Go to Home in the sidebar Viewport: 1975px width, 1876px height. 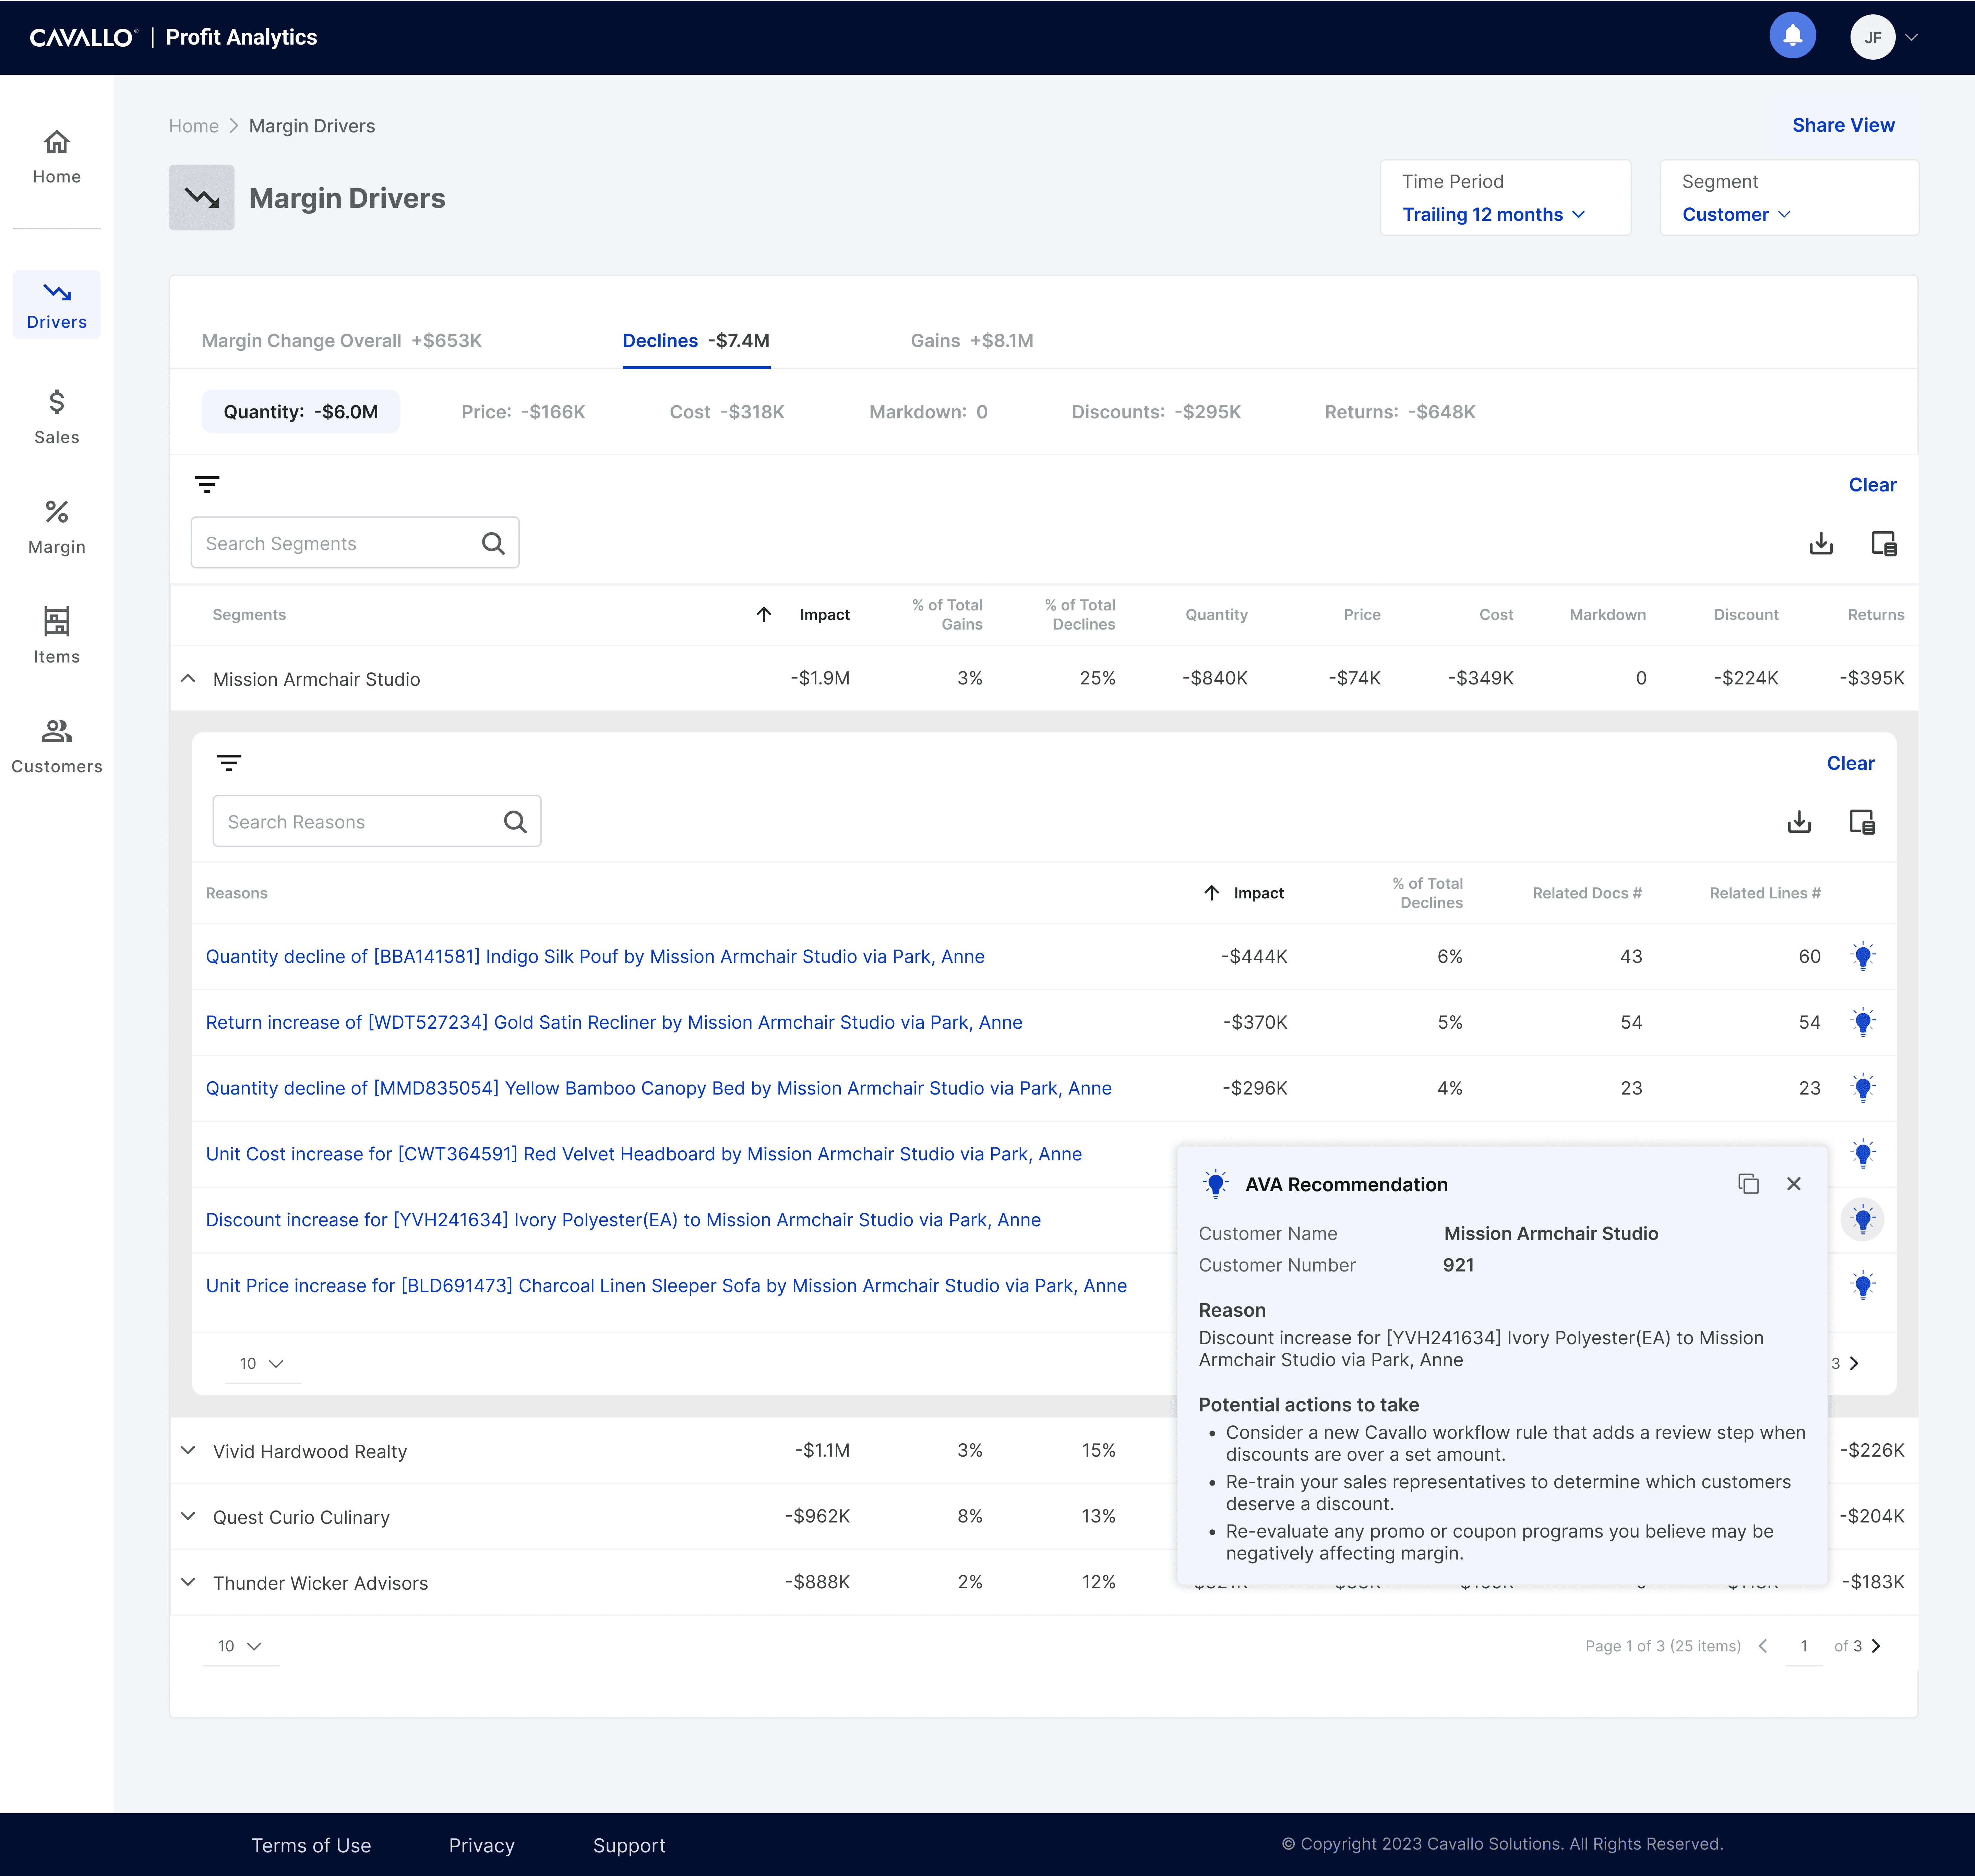pos(57,157)
